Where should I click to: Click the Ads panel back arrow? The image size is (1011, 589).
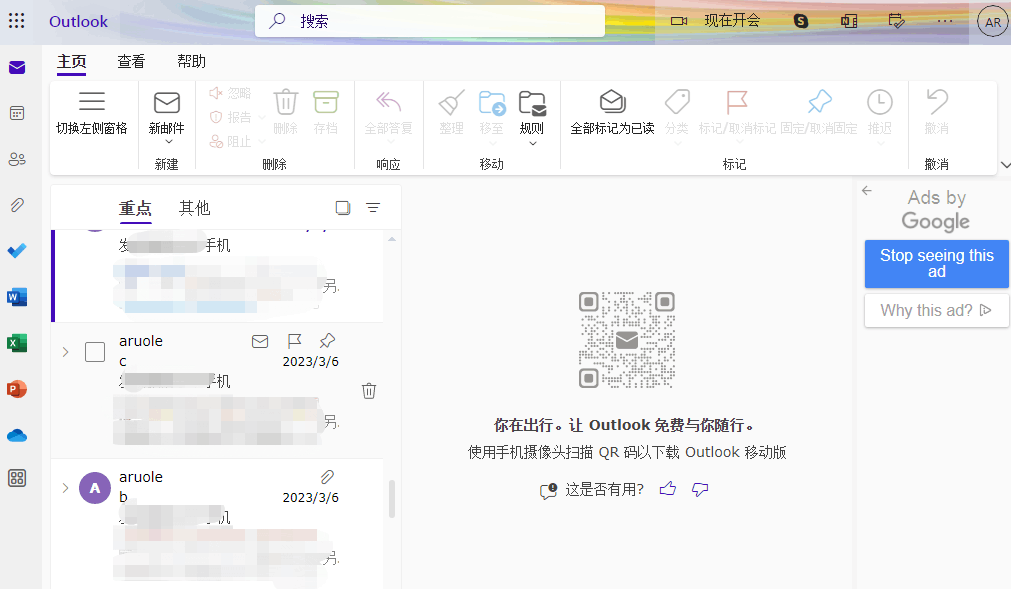coord(867,190)
